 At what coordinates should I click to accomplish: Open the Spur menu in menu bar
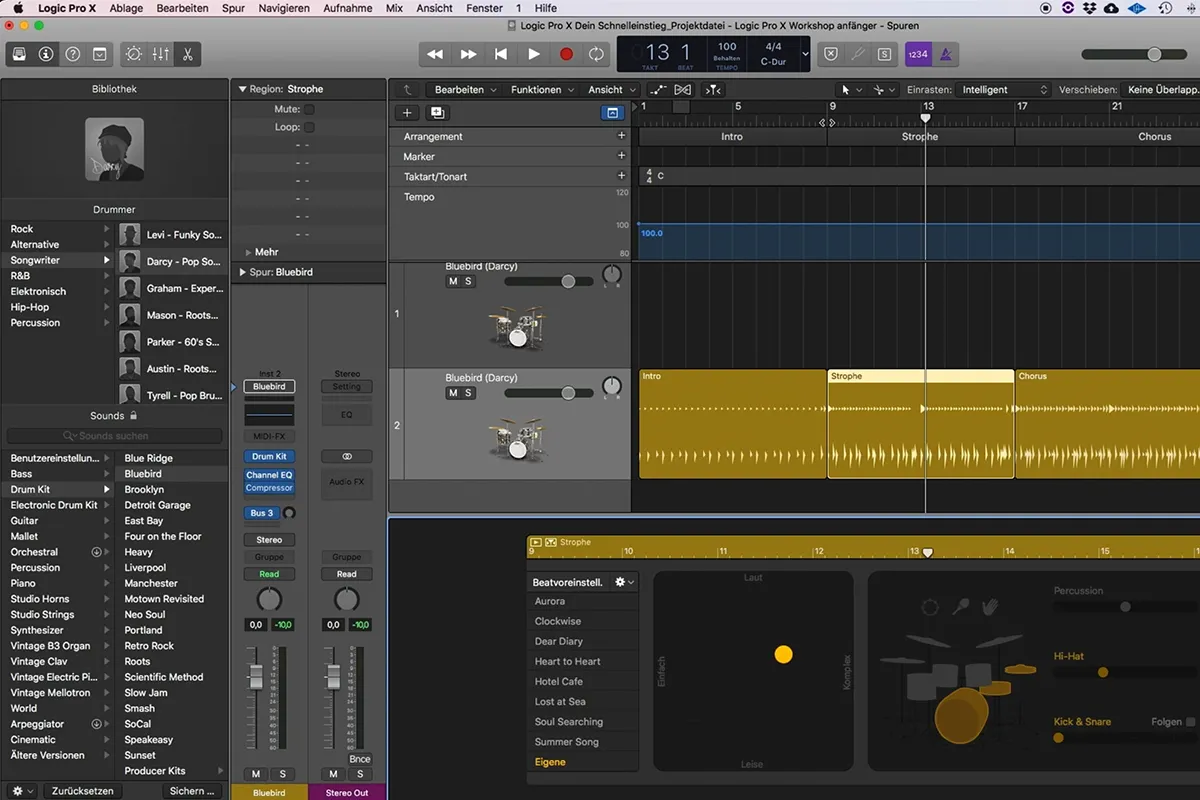coord(233,8)
